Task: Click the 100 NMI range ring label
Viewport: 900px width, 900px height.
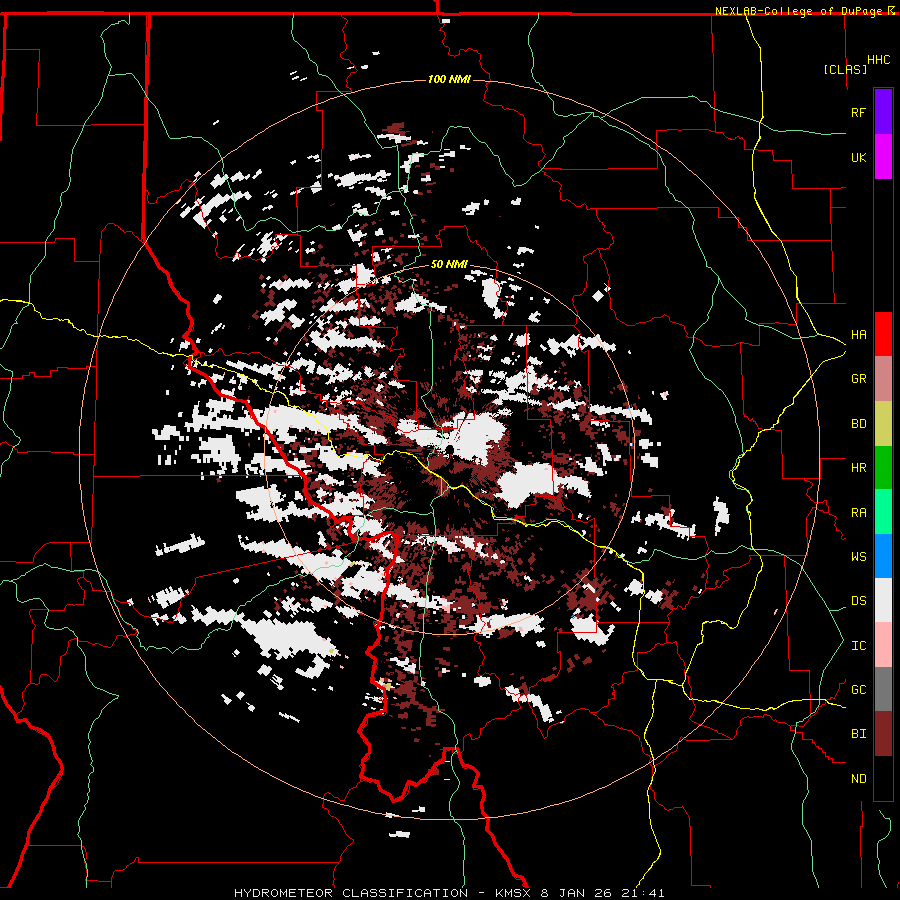Action: [x=449, y=79]
